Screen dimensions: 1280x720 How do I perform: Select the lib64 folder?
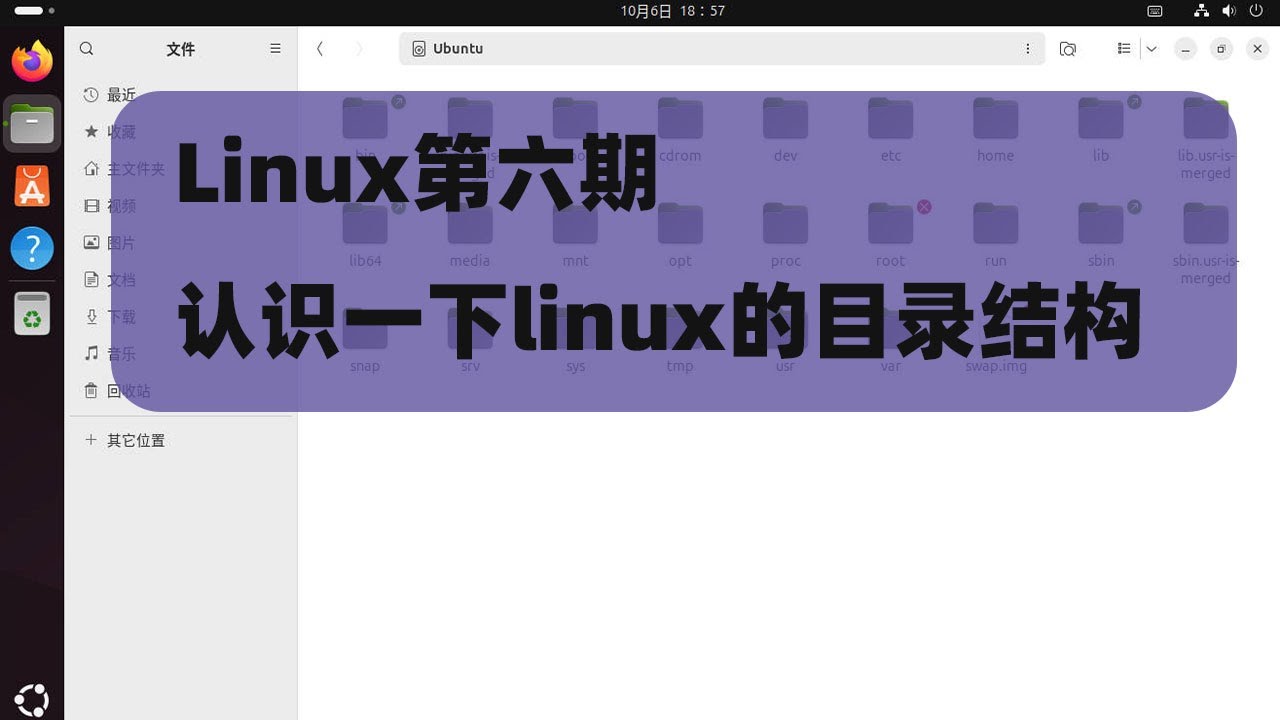[365, 236]
